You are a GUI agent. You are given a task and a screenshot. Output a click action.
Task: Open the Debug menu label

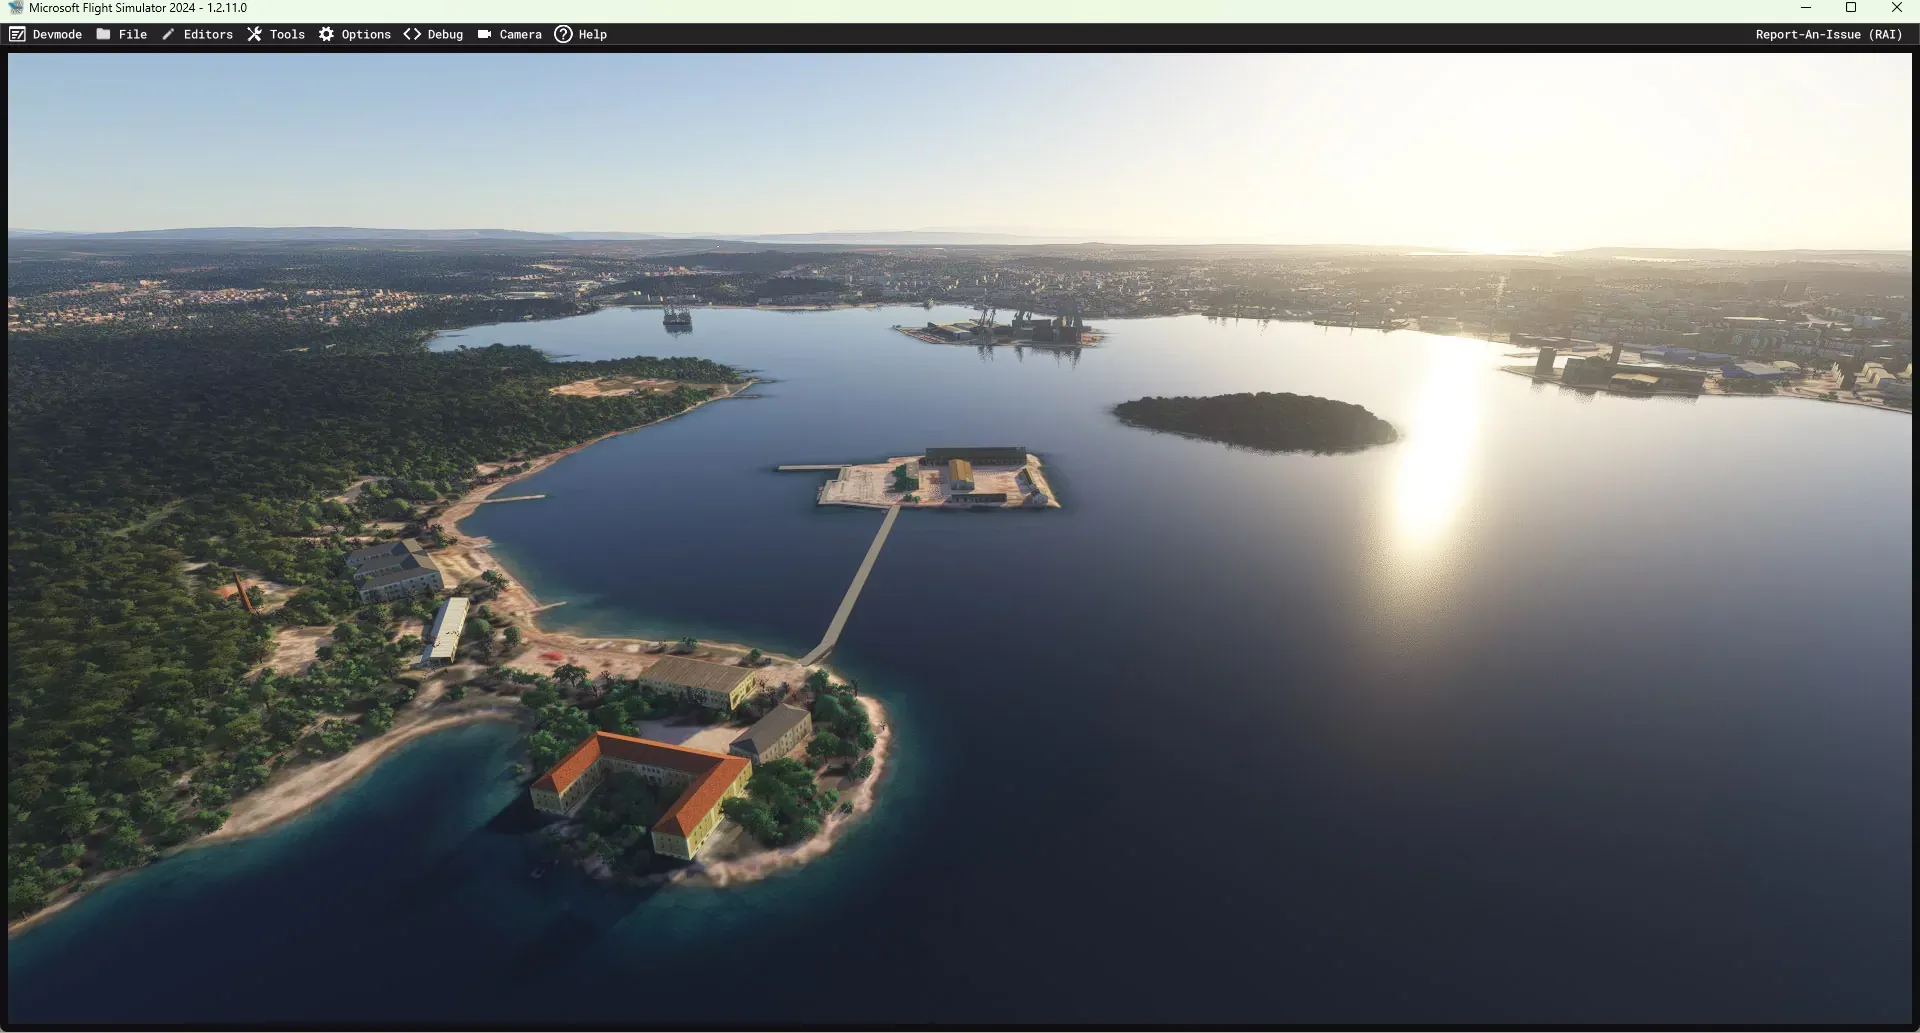pos(445,34)
